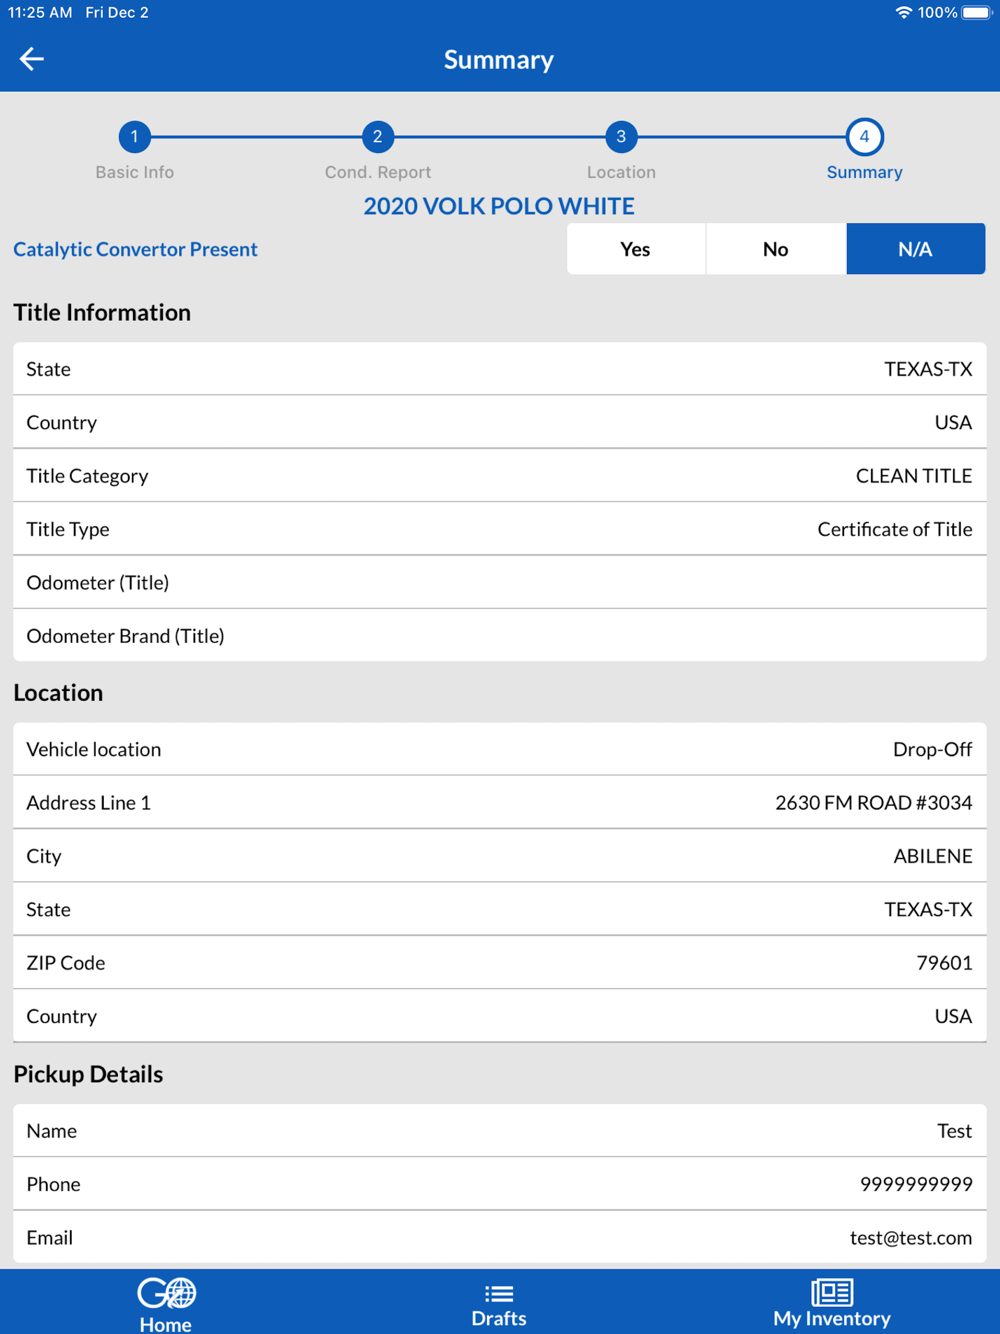Open the Drafts list icon
The height and width of the screenshot is (1334, 1000).
[499, 1293]
